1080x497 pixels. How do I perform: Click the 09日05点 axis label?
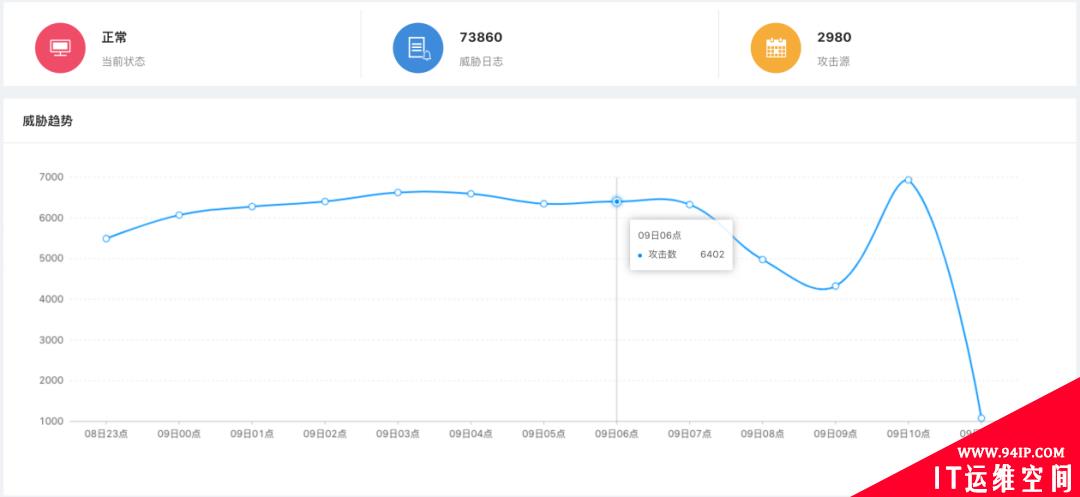pyautogui.click(x=543, y=434)
